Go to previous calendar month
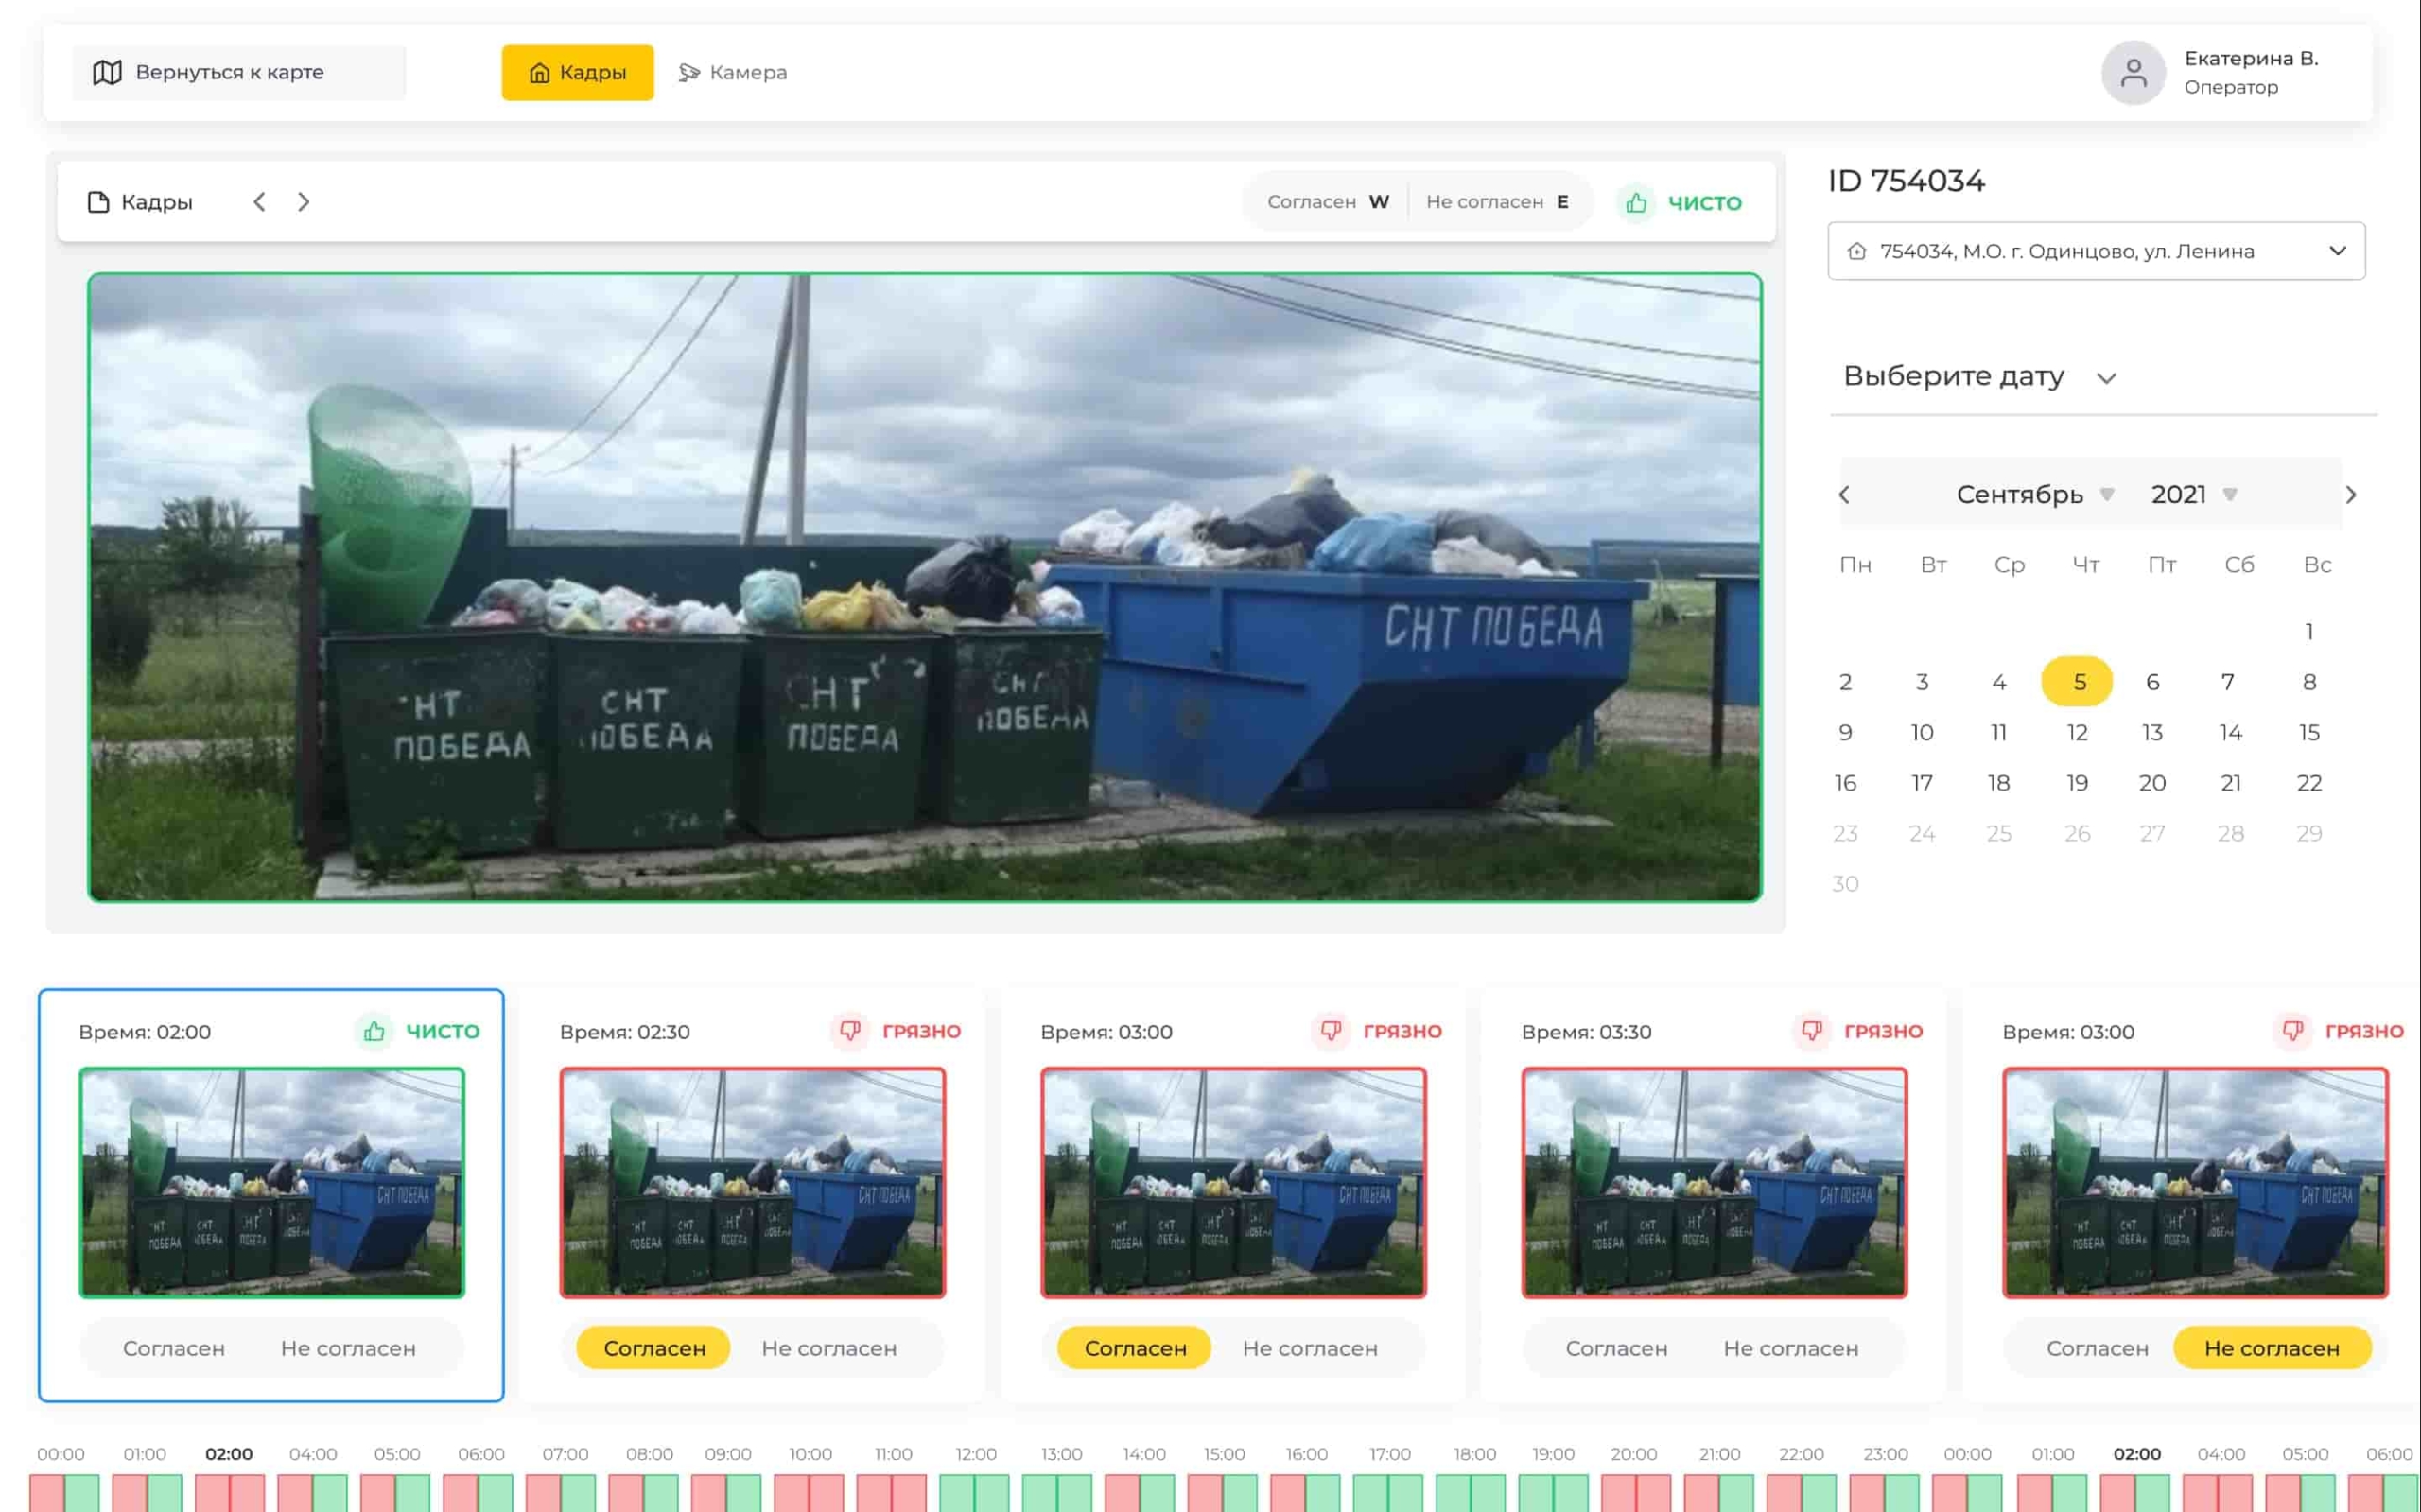This screenshot has width=2421, height=1512. pos(1845,495)
